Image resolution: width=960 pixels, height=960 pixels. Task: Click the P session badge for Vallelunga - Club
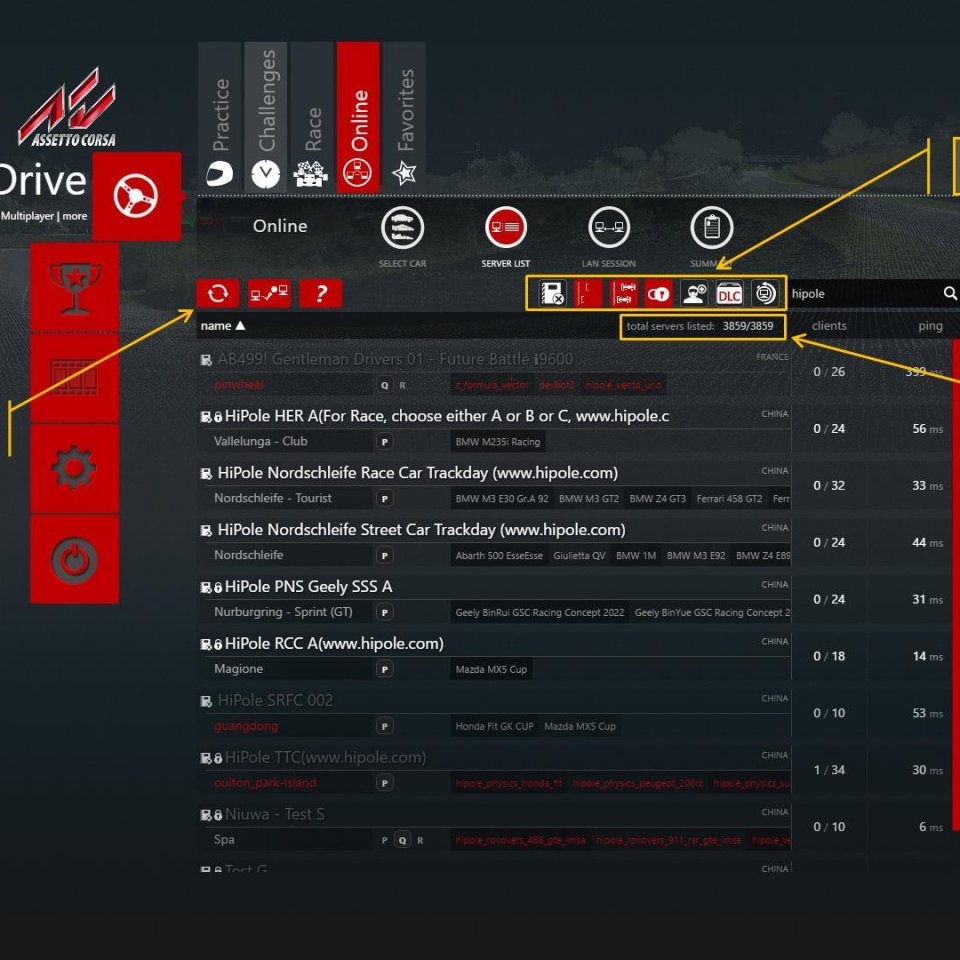coord(384,442)
